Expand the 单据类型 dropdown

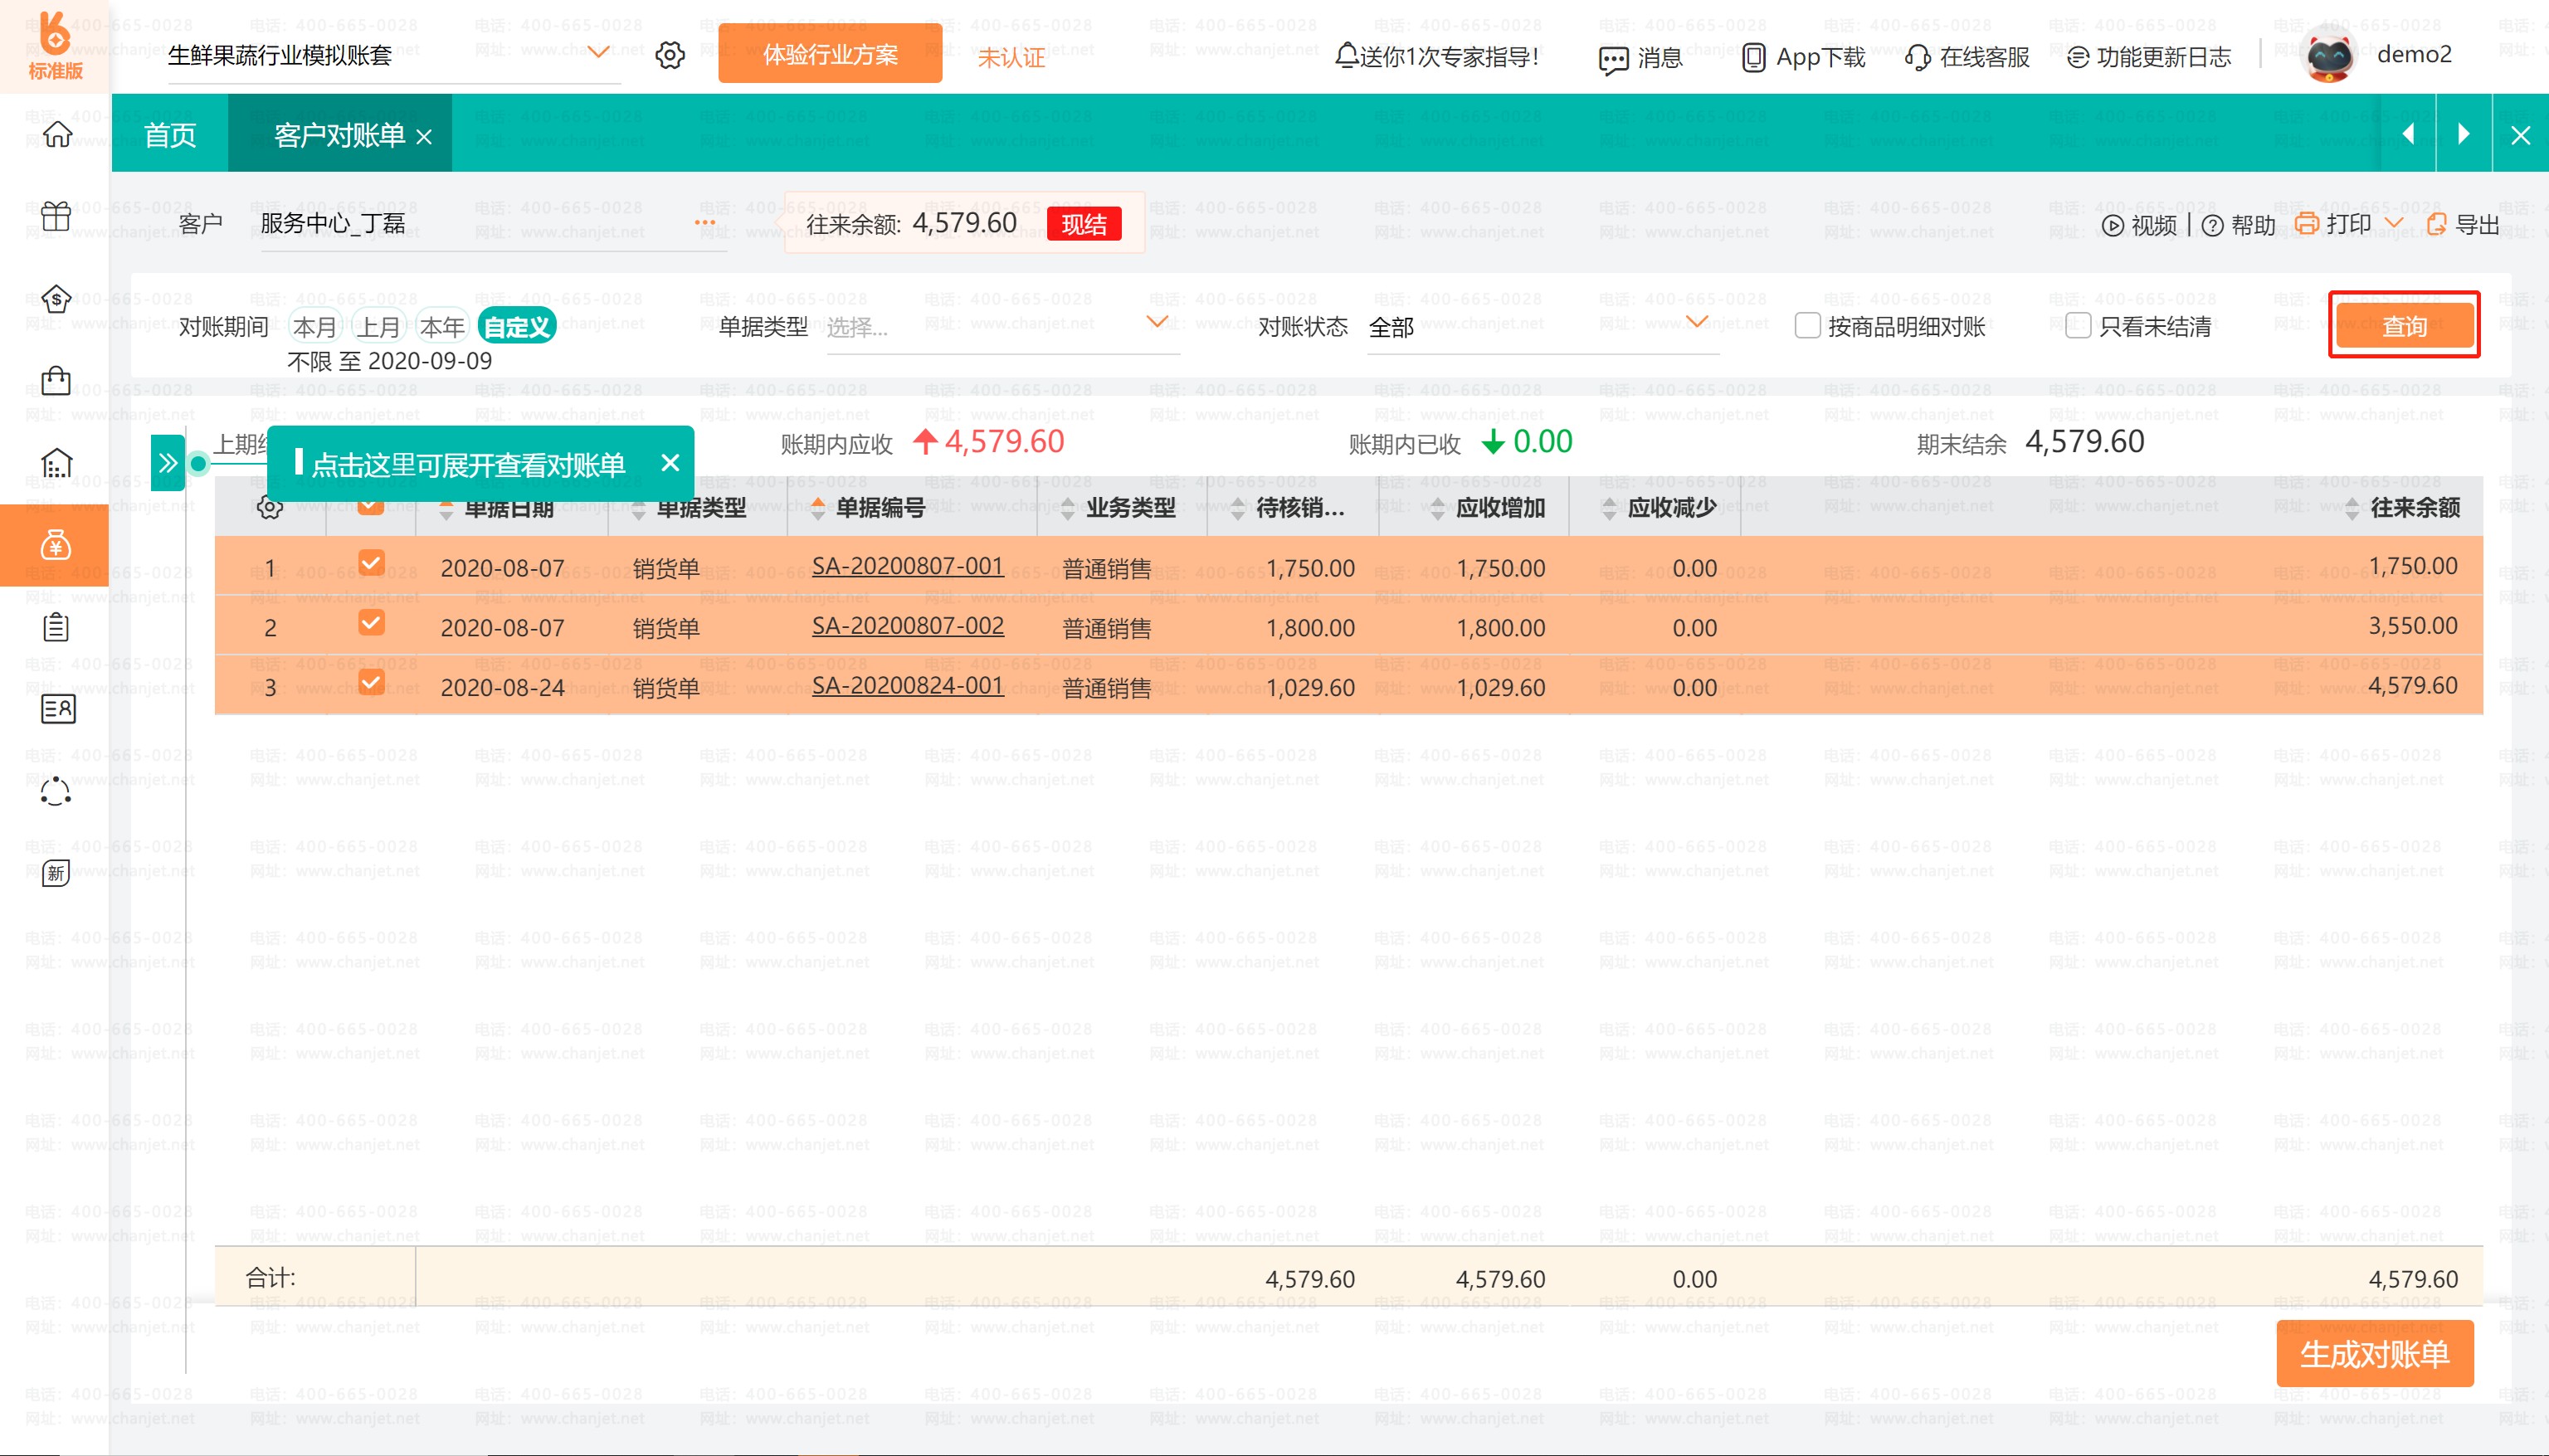point(1157,322)
